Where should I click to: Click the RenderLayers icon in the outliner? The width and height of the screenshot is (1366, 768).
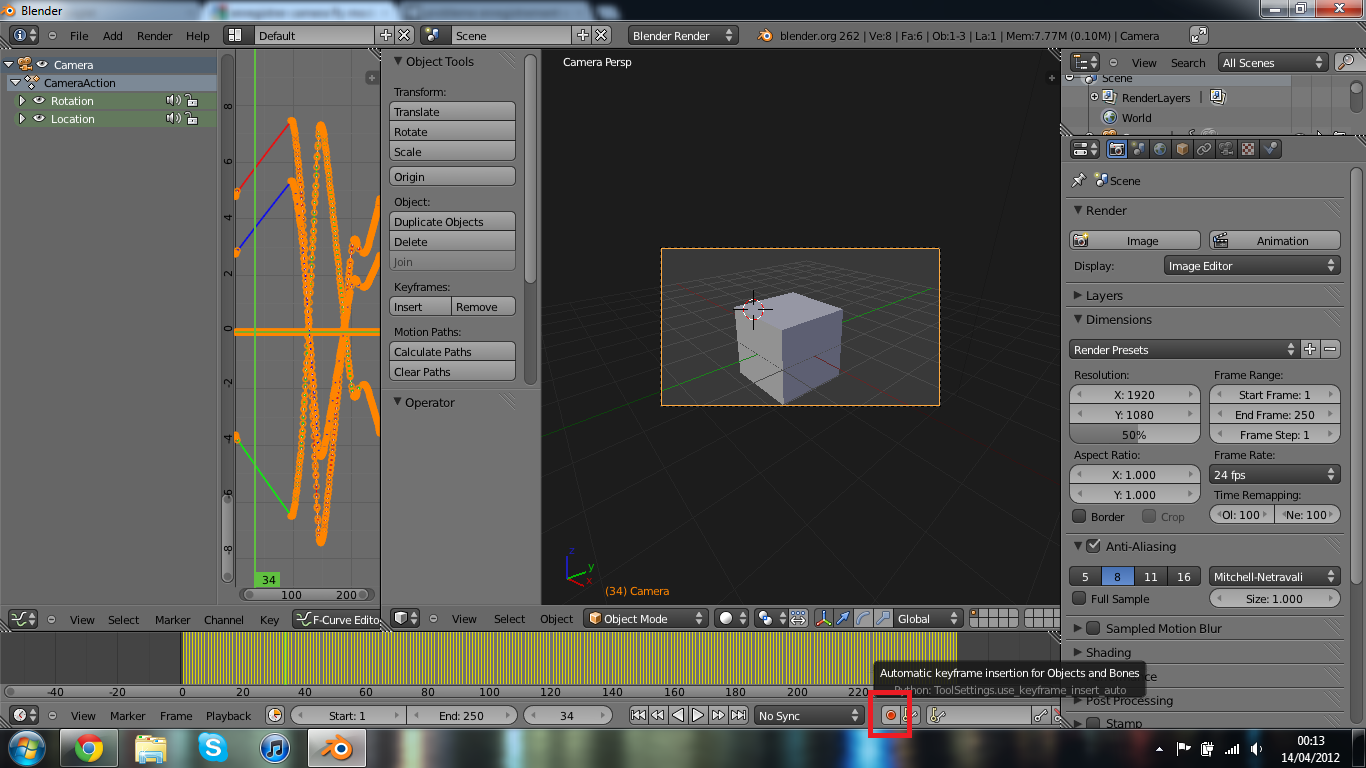click(1108, 97)
